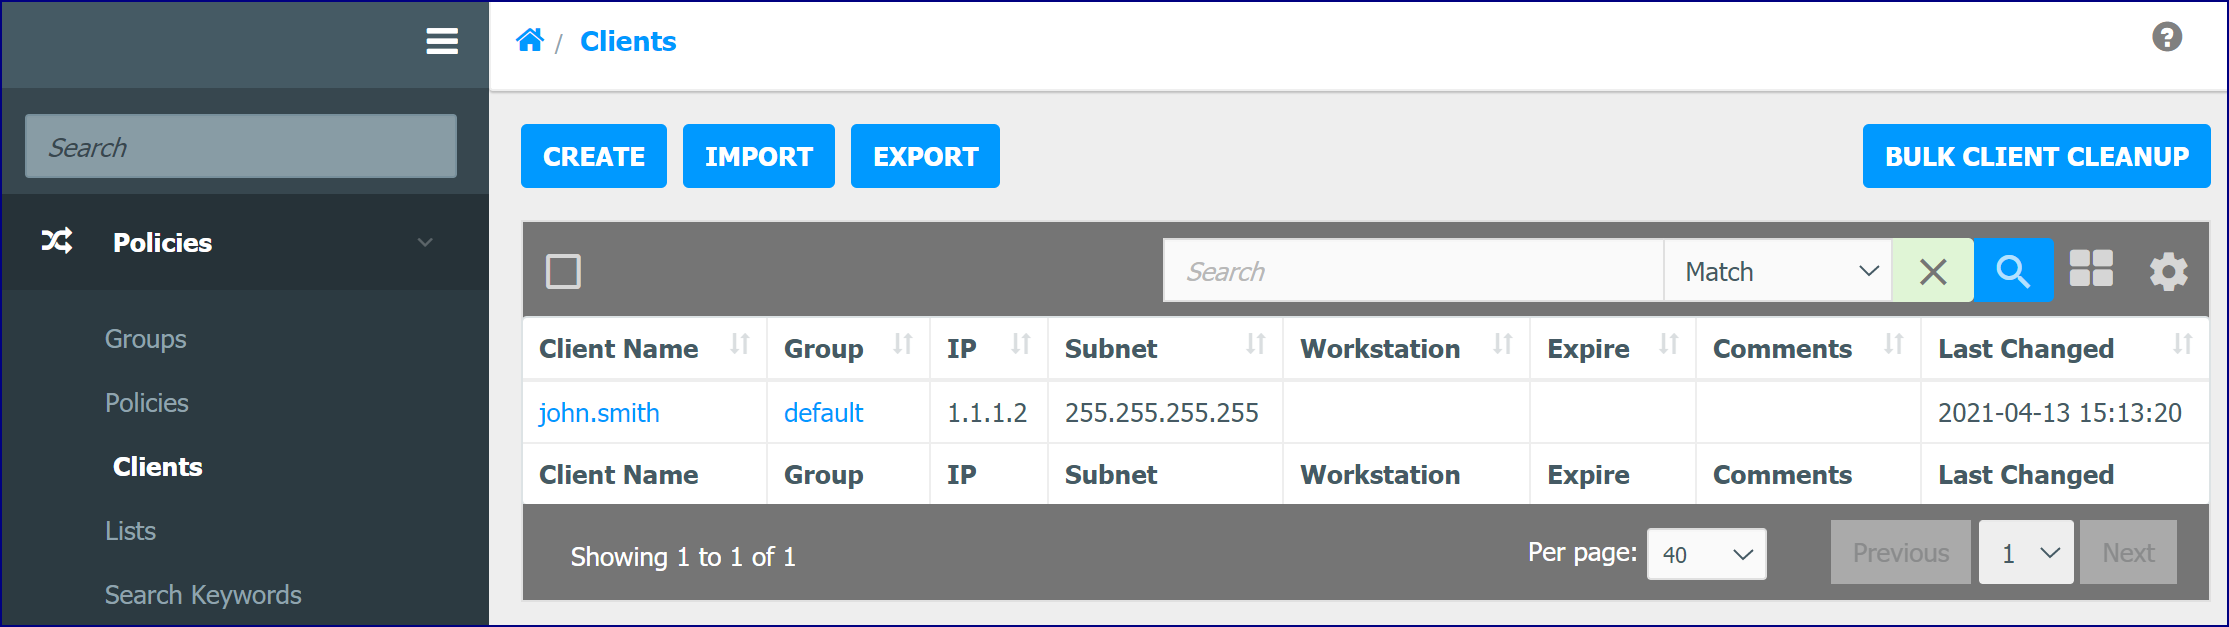Image resolution: width=2229 pixels, height=627 pixels.
Task: Go to Groups in sidebar
Action: pyautogui.click(x=146, y=339)
